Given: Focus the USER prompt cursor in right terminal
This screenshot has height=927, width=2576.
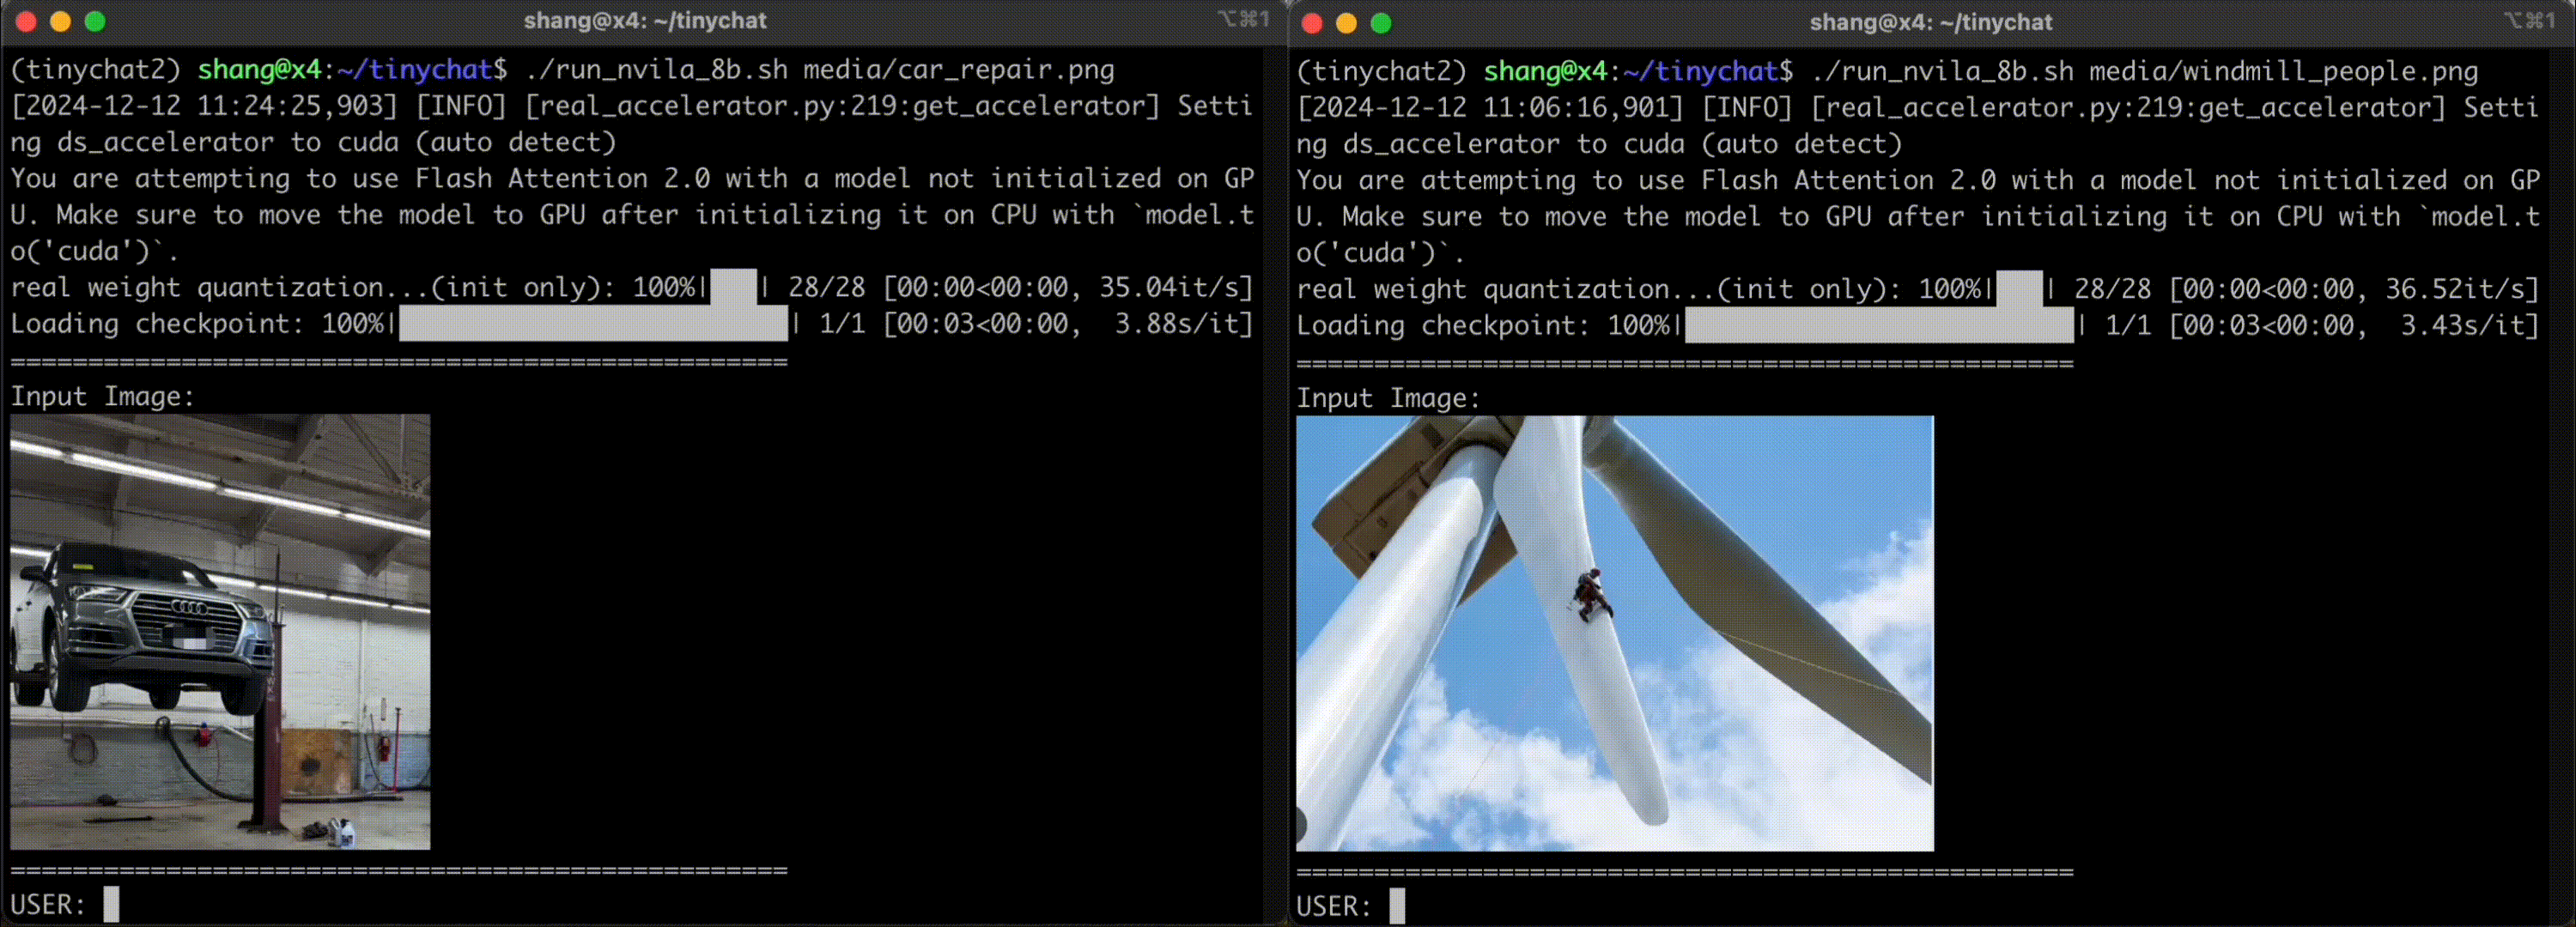Looking at the screenshot, I should pyautogui.click(x=1397, y=906).
